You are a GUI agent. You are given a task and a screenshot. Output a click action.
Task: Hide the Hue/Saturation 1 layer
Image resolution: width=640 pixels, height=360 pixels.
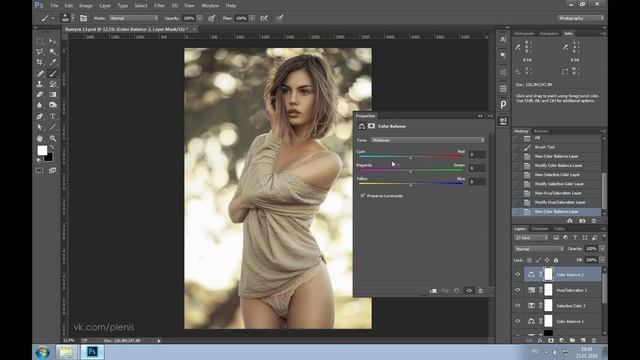point(518,290)
